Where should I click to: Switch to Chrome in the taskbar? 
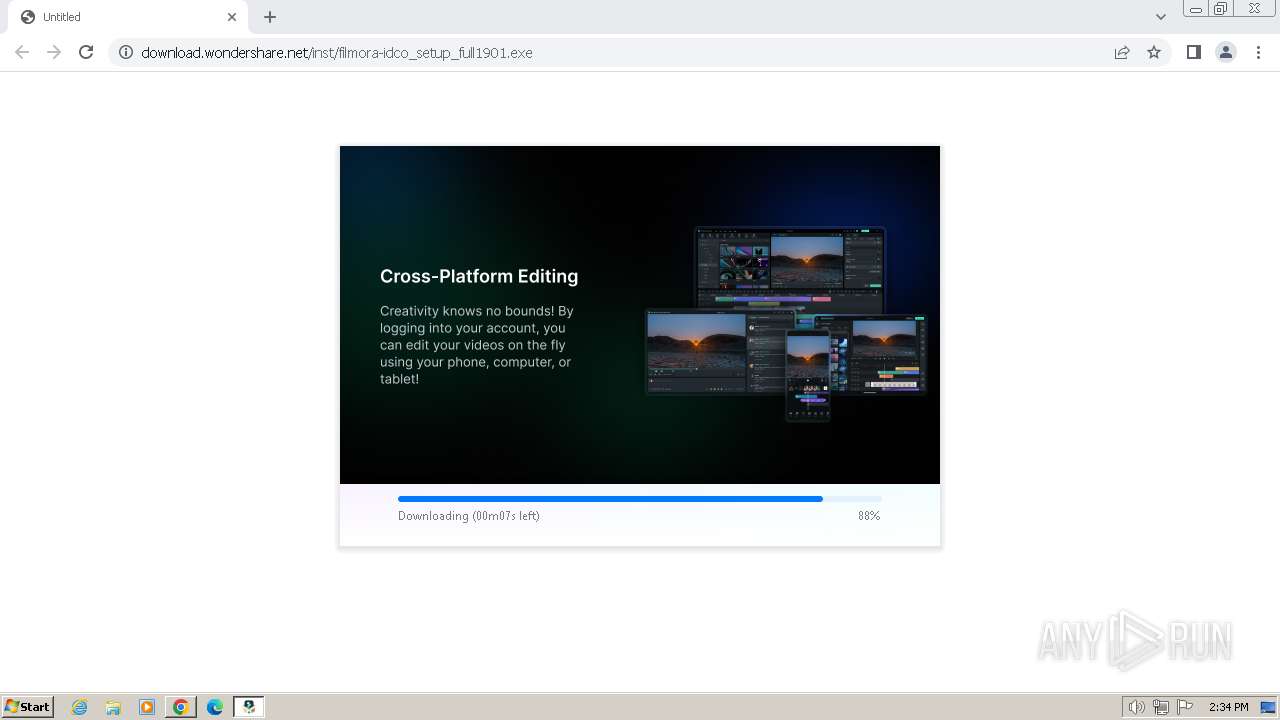tap(181, 707)
